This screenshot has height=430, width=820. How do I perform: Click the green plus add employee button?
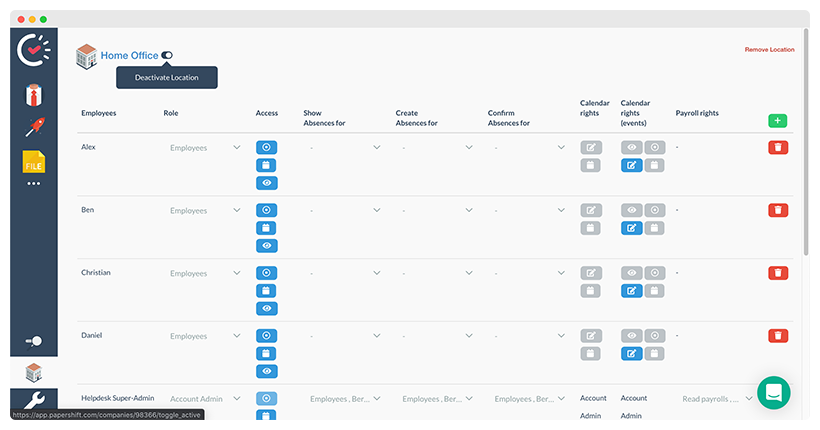778,121
